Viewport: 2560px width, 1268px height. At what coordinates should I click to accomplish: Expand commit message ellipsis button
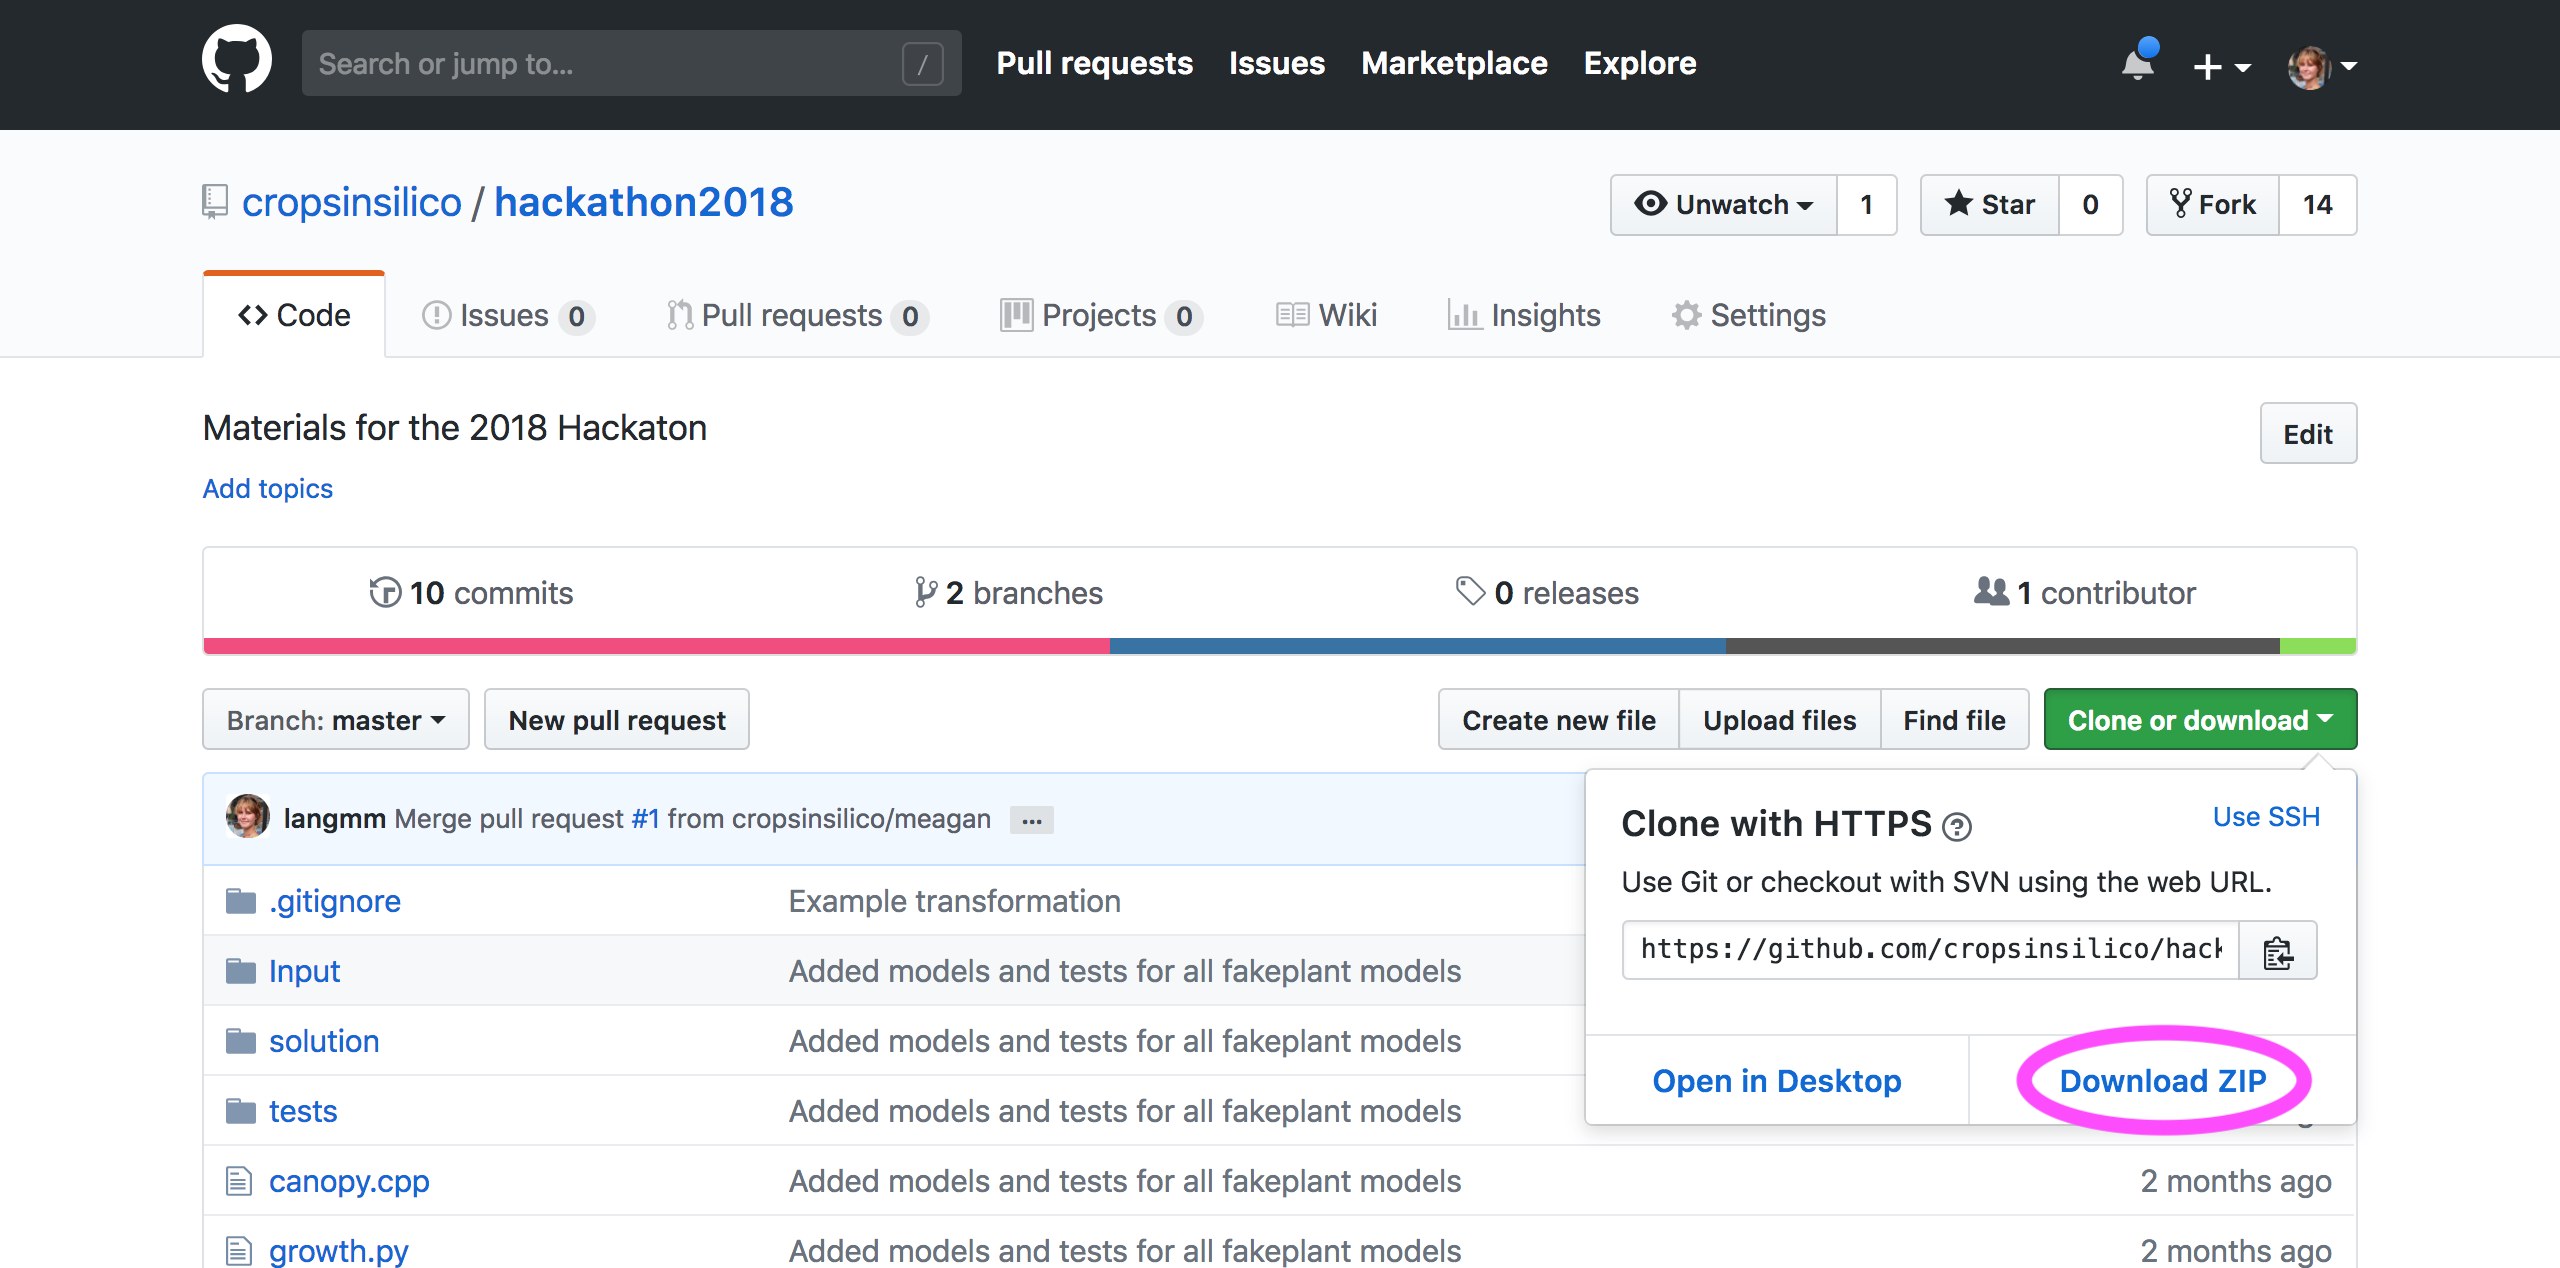point(1032,820)
